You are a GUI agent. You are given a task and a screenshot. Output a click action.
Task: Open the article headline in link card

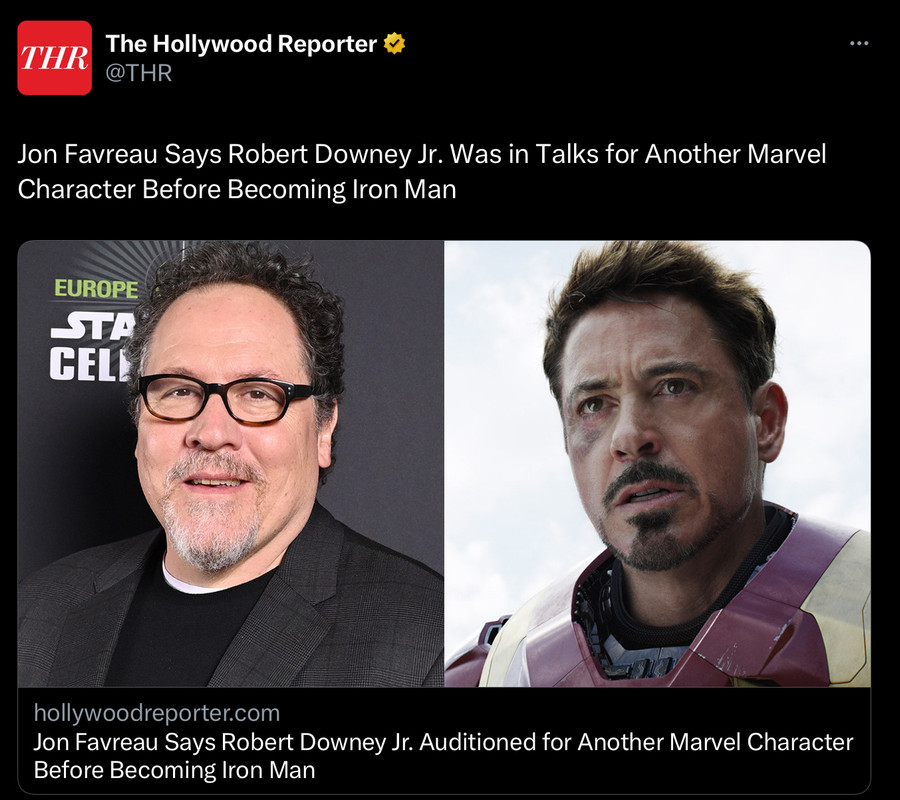point(443,756)
